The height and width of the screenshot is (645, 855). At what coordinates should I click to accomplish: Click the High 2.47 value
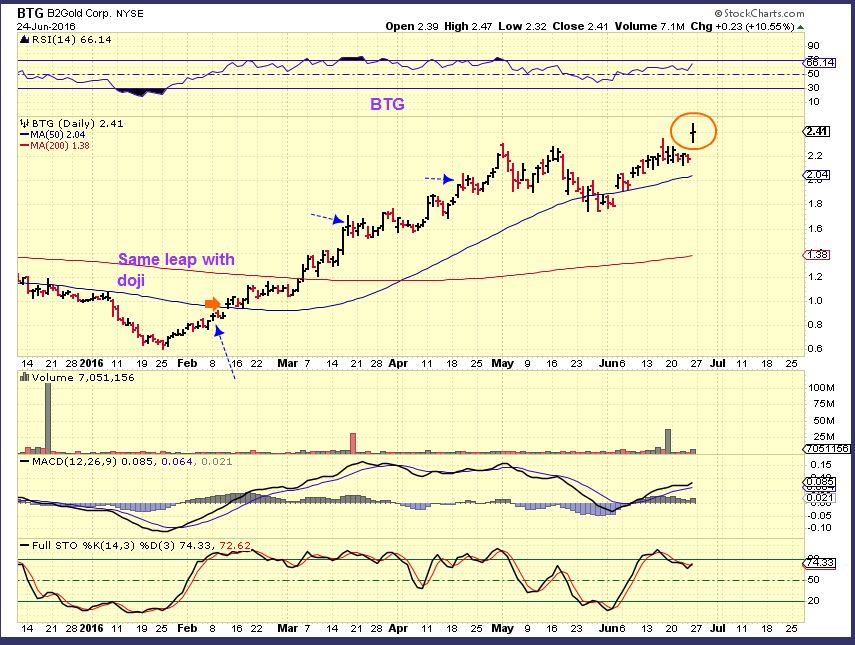(468, 26)
